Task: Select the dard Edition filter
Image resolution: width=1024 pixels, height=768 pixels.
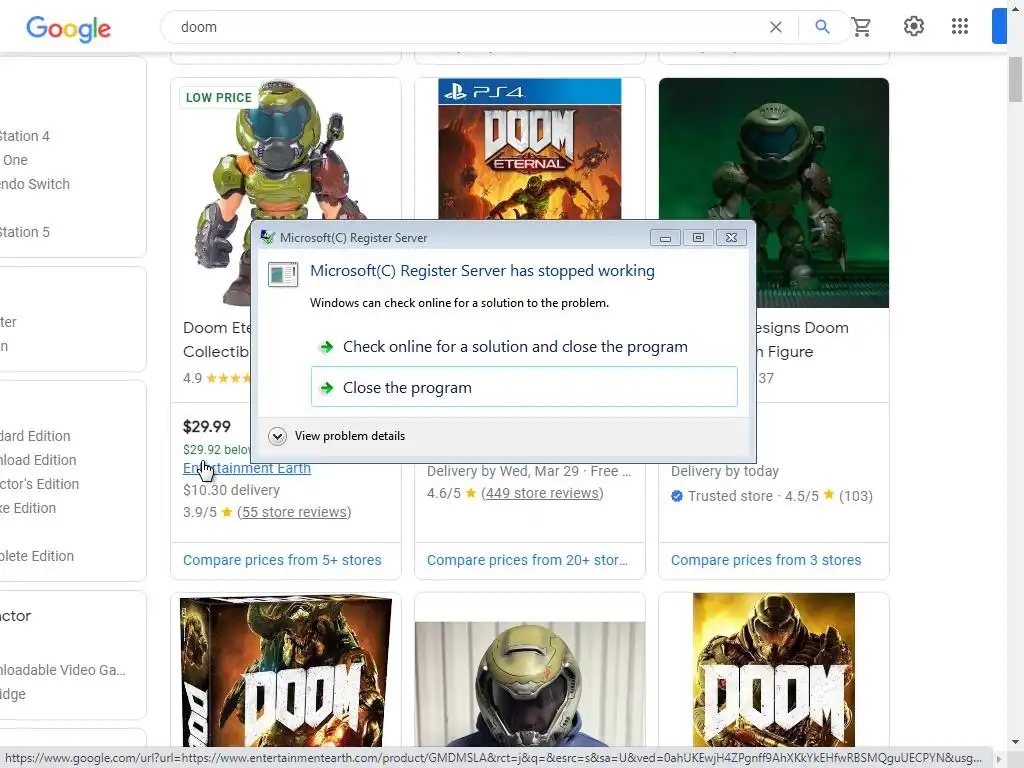Action: click(35, 436)
